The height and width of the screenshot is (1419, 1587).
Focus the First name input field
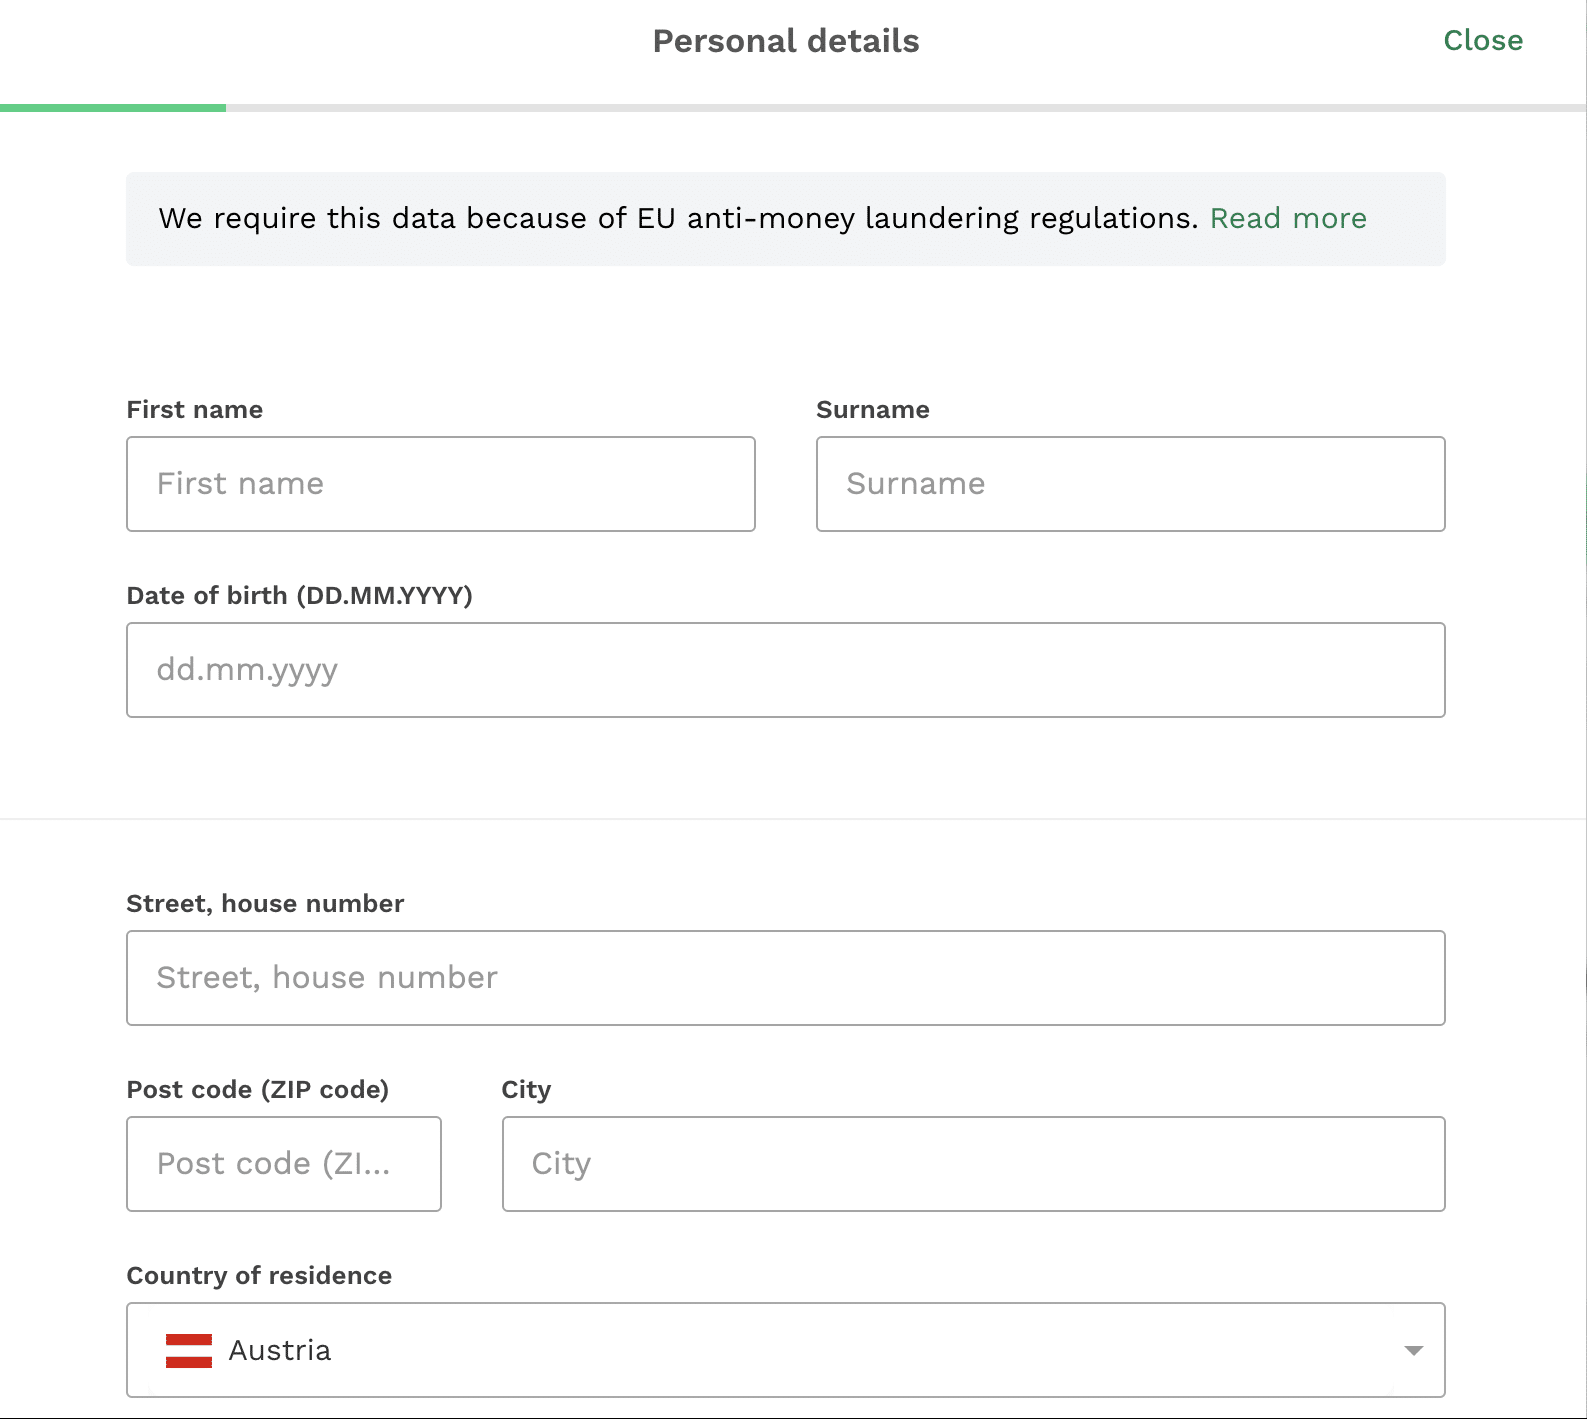[x=441, y=484]
